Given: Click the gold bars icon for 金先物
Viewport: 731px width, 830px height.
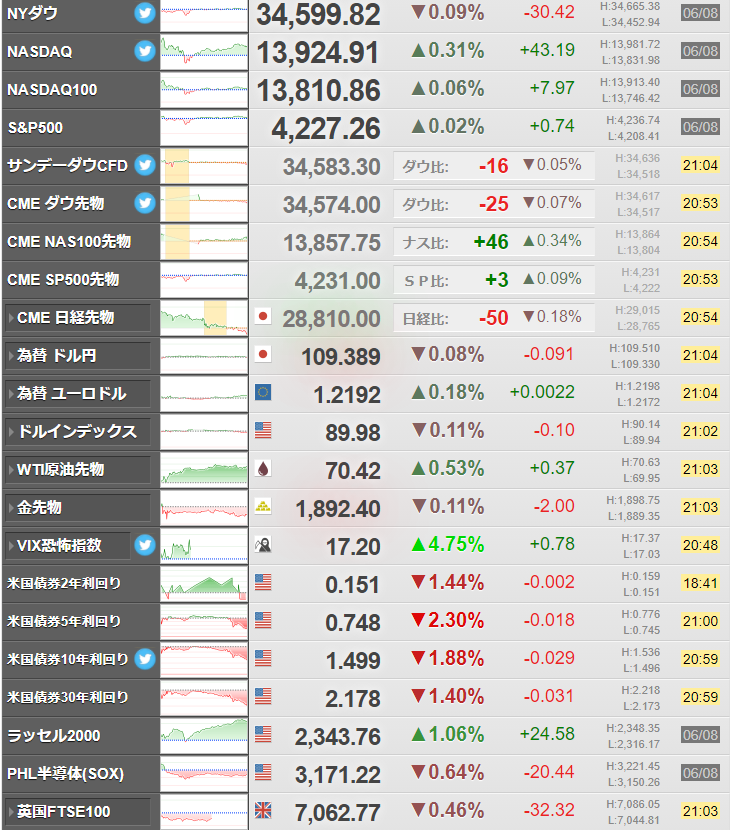Looking at the screenshot, I should [x=263, y=507].
